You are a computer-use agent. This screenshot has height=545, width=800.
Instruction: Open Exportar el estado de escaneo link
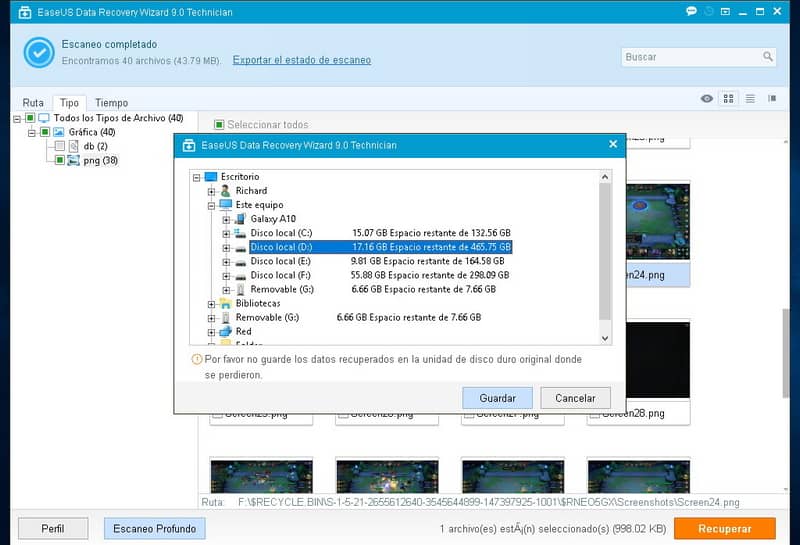[x=302, y=60]
